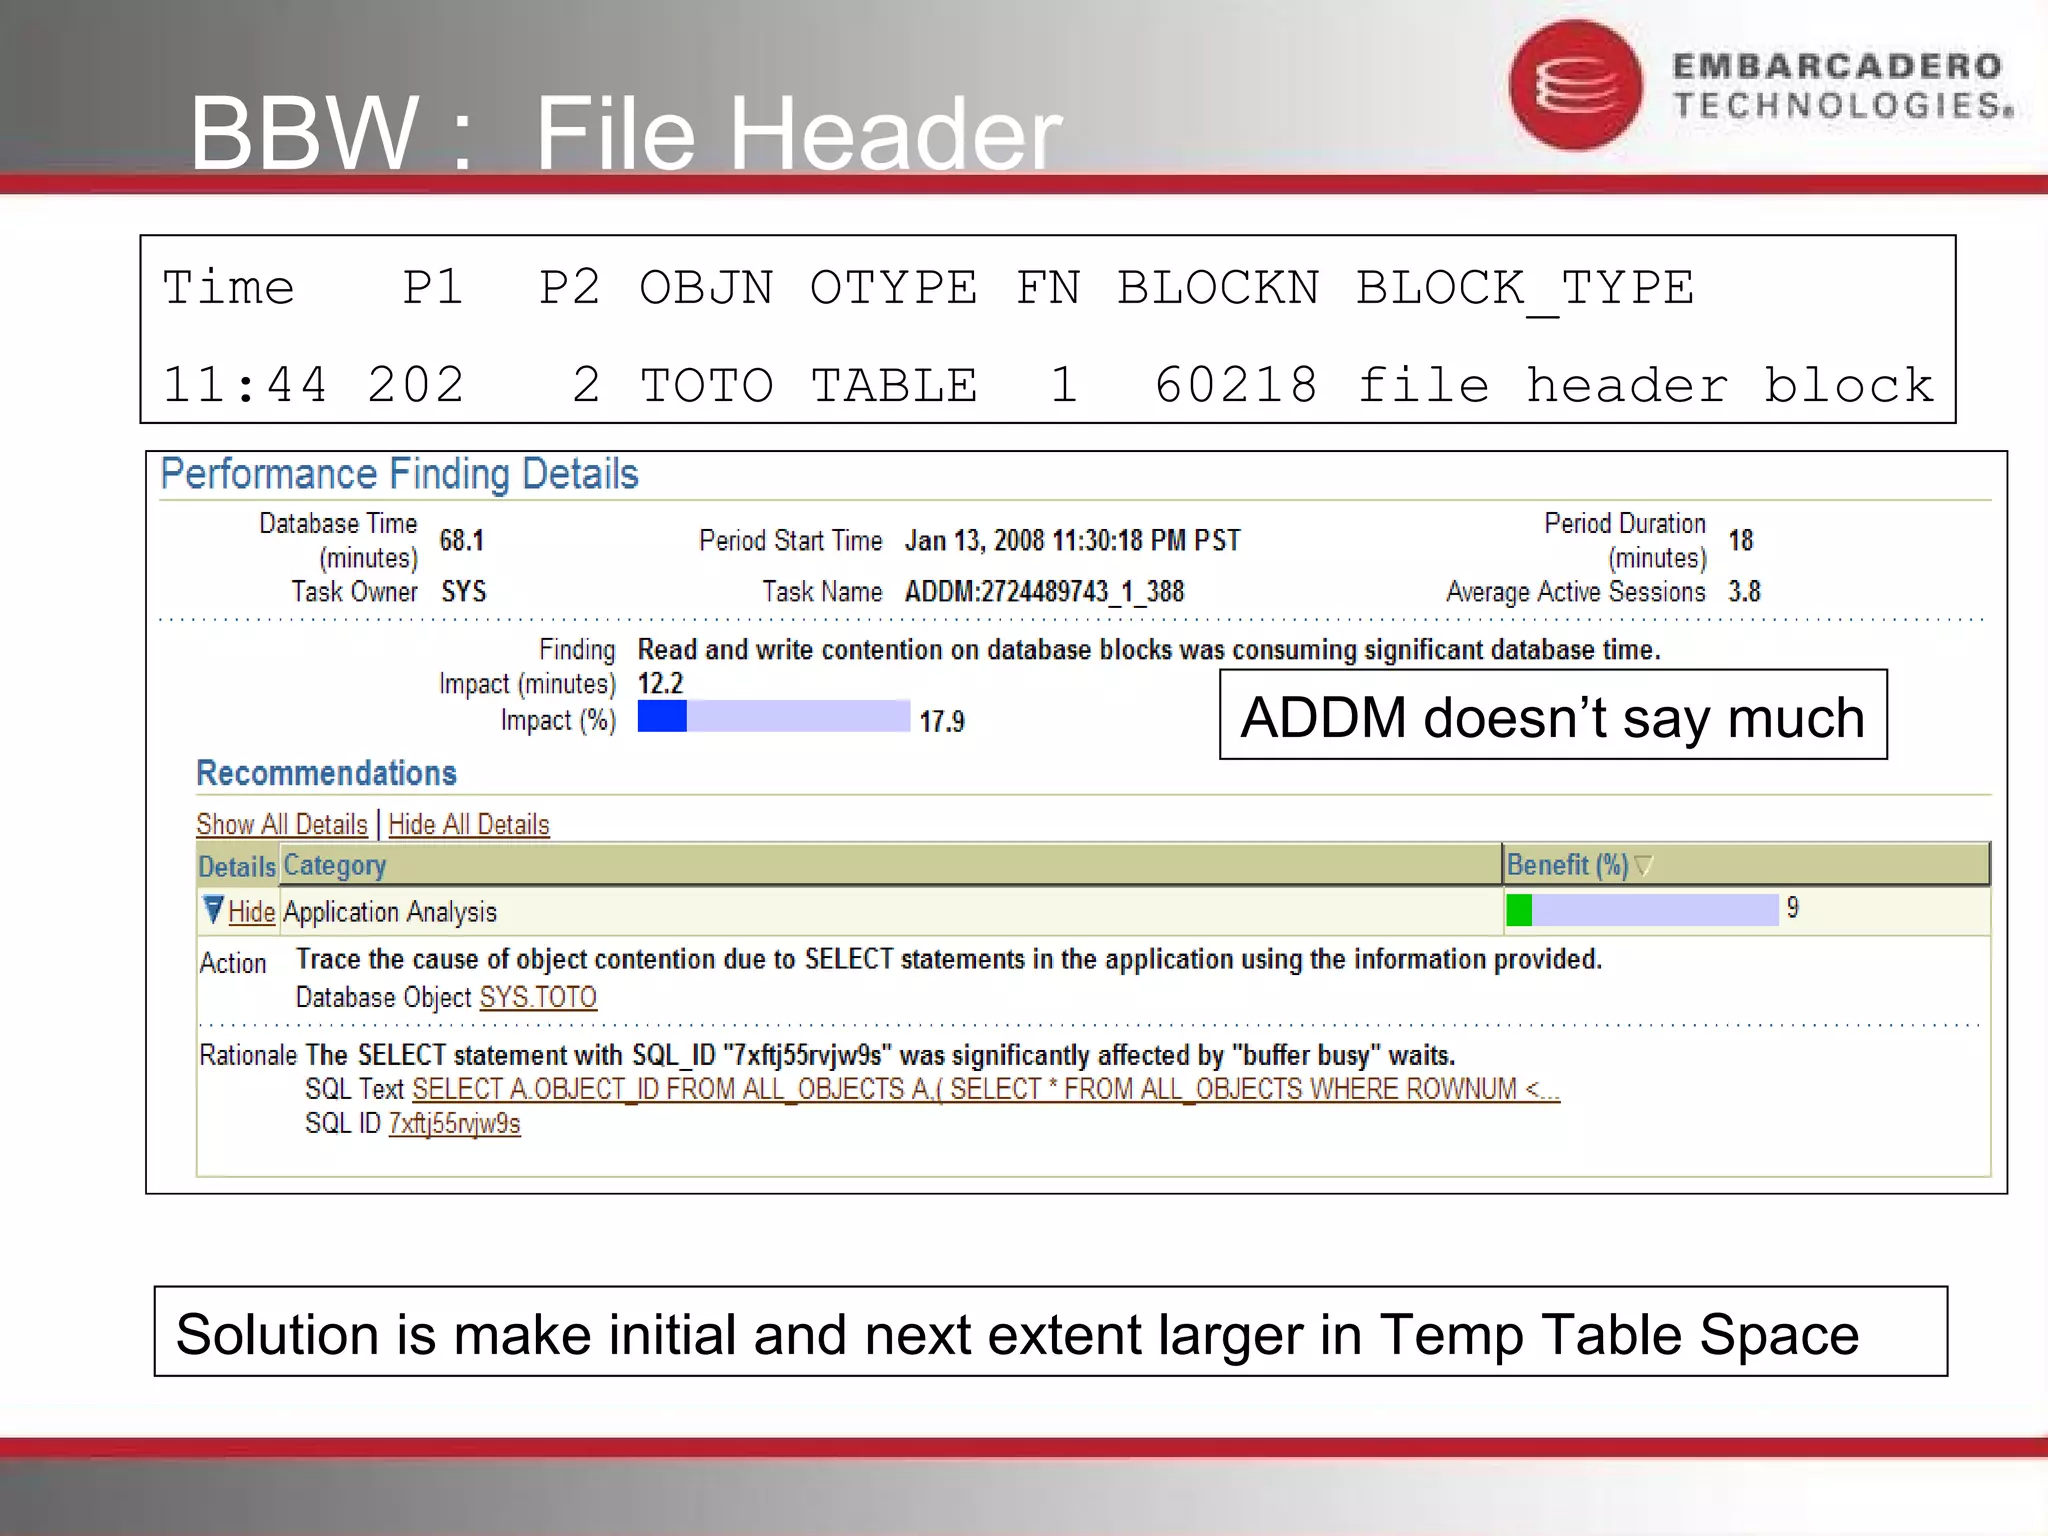
Task: Select the Average Active Sessions value 3.8
Action: (1744, 591)
